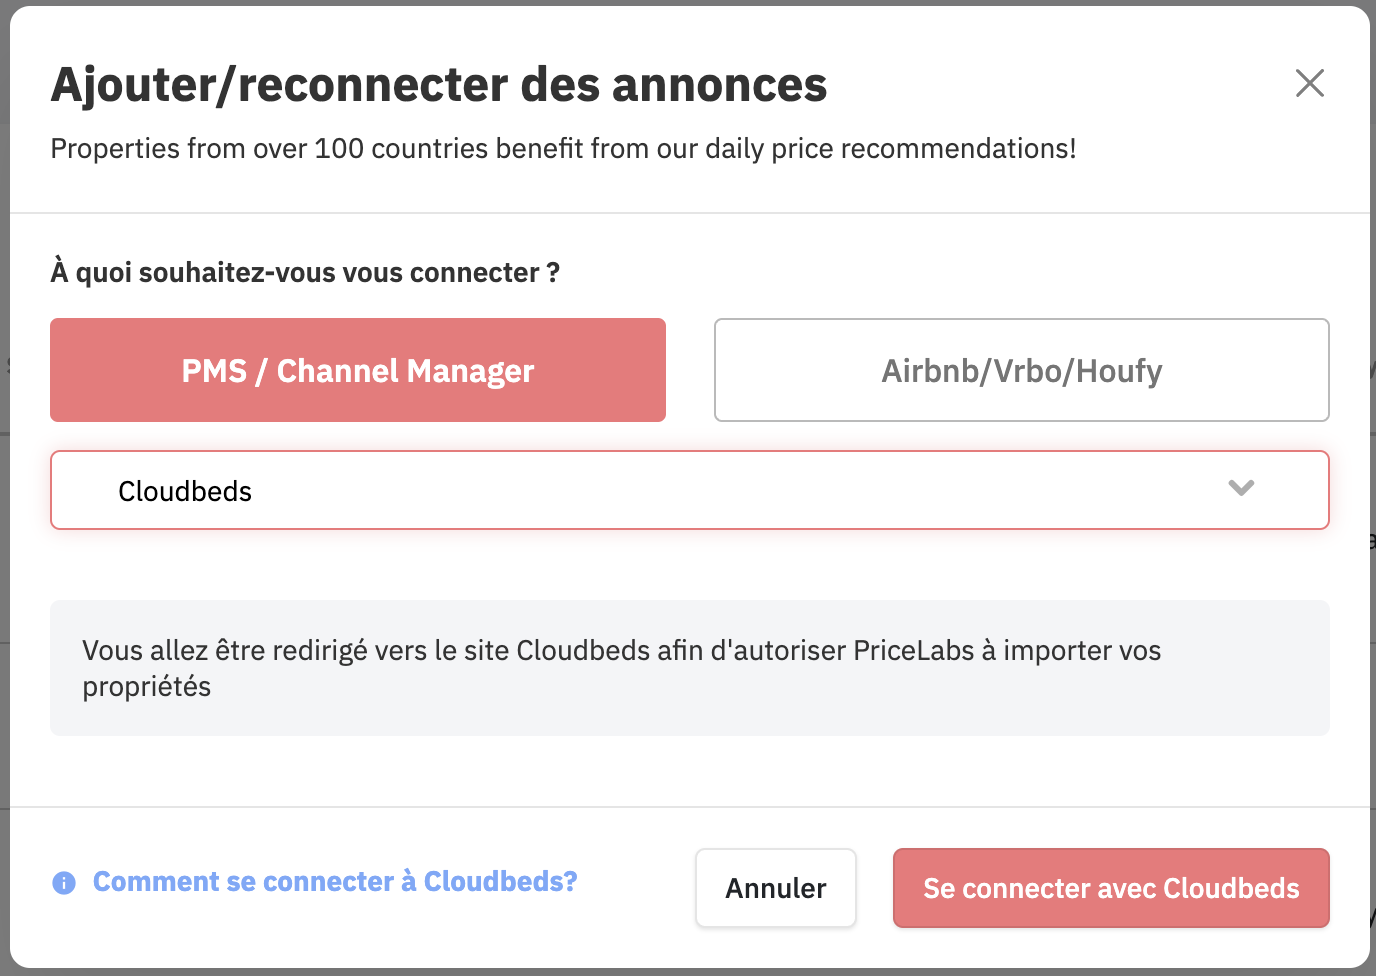The width and height of the screenshot is (1376, 976).
Task: Switch to the Airbnb/Vrbo/Houfy option
Action: point(1021,370)
